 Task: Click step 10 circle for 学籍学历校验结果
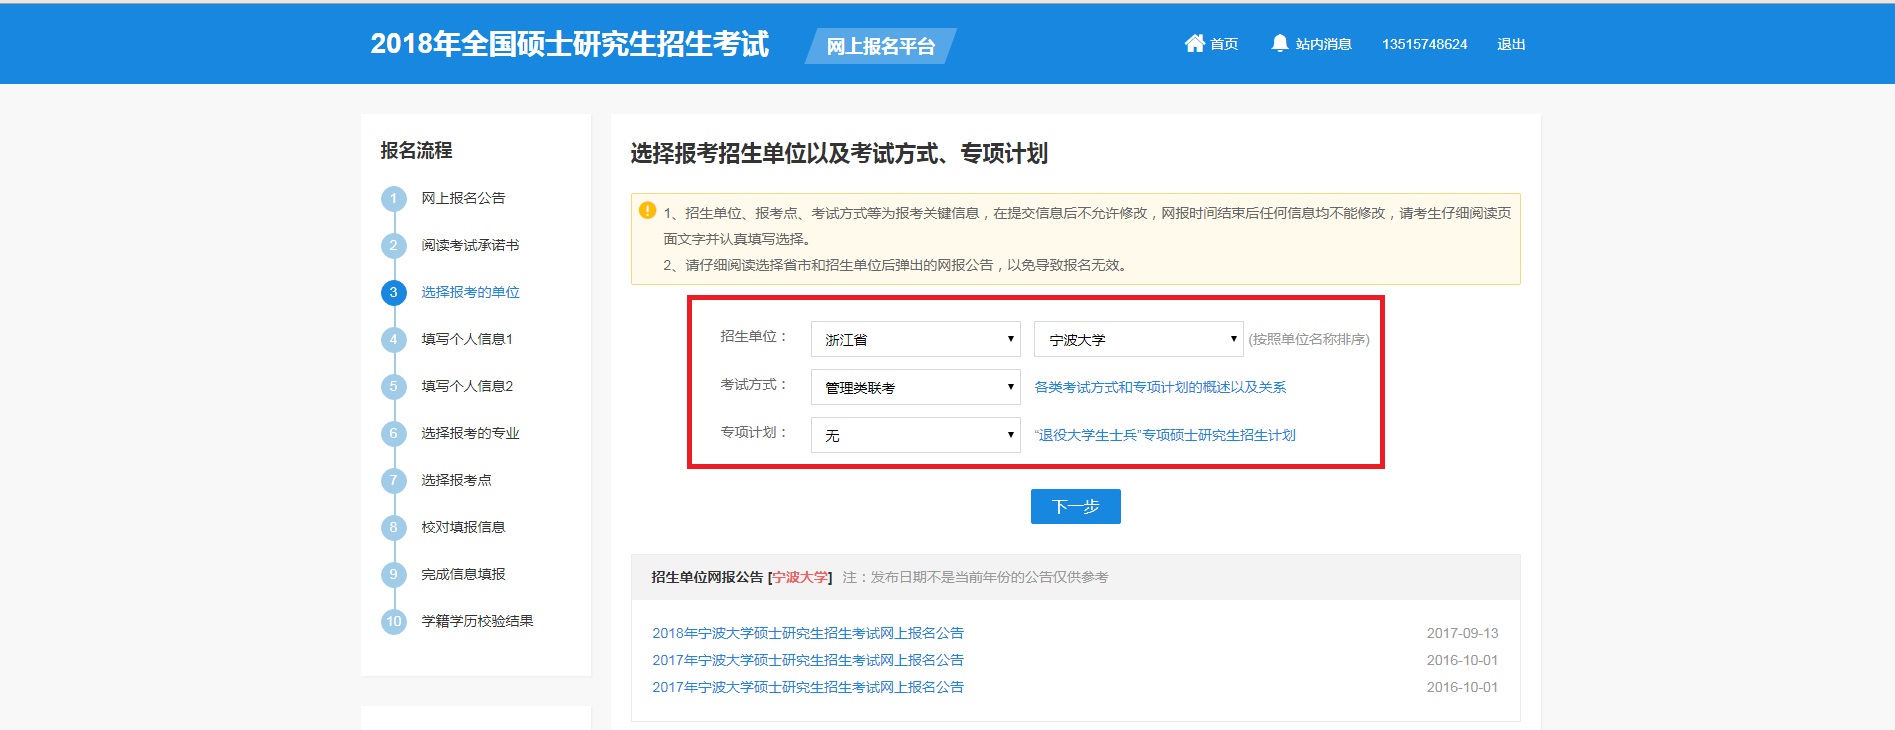click(x=394, y=622)
